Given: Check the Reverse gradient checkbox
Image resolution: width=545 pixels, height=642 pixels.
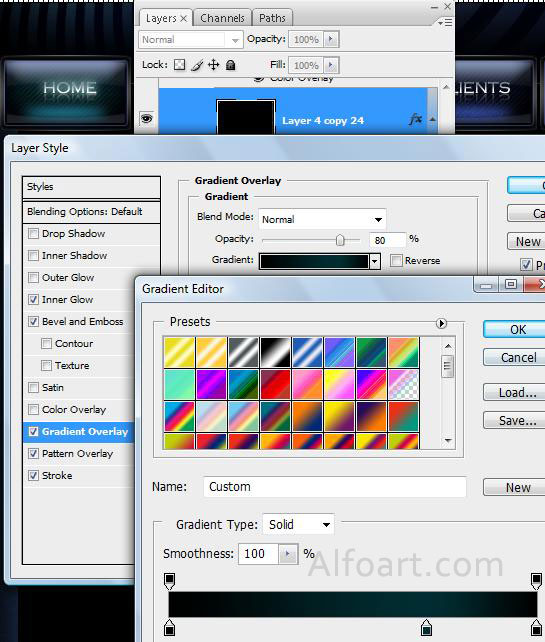Looking at the screenshot, I should click(396, 260).
